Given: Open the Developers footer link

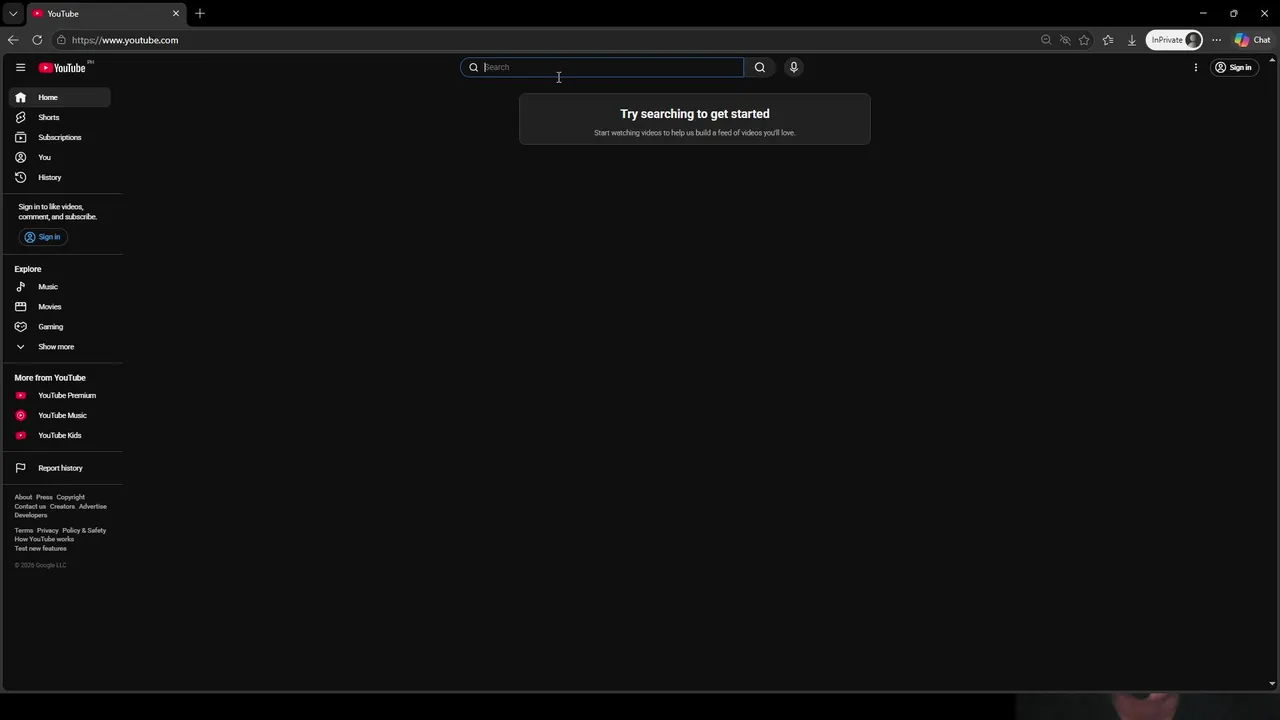Looking at the screenshot, I should point(31,515).
